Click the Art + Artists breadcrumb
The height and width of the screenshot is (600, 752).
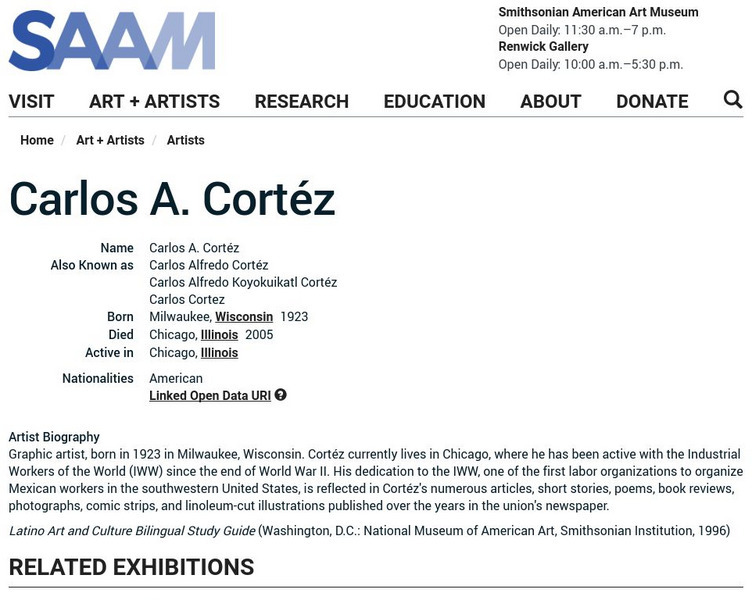pos(110,140)
